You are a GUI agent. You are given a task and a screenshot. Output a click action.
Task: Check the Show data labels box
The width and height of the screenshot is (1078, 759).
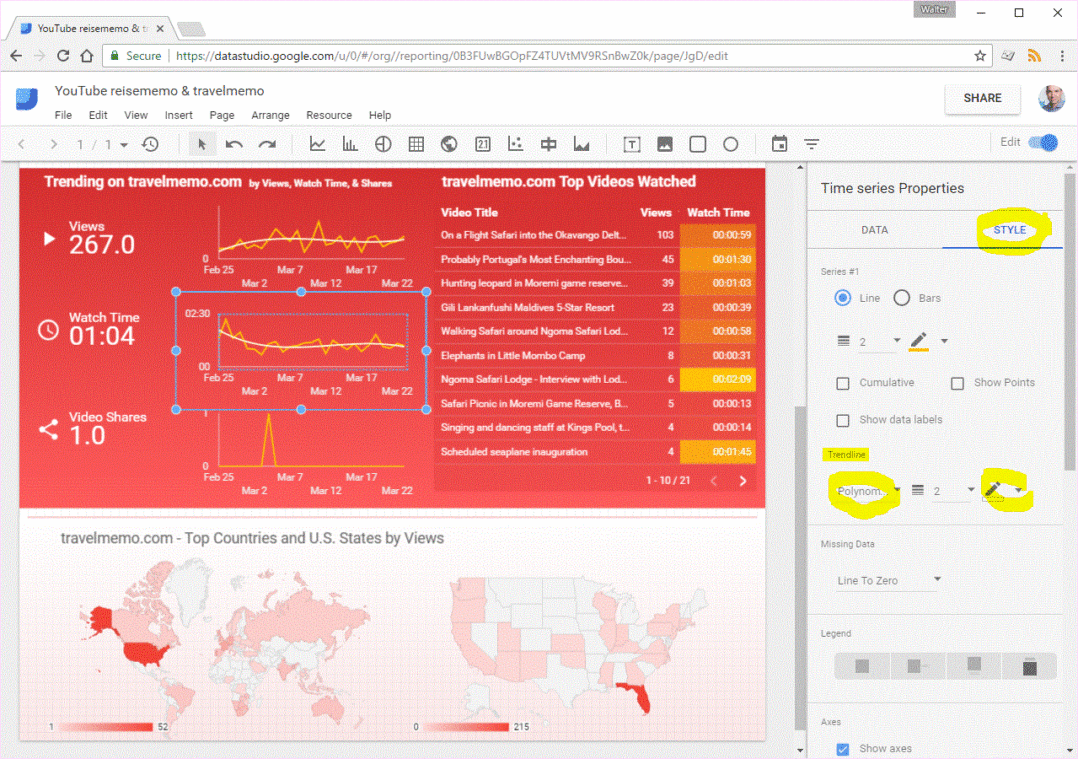point(843,420)
